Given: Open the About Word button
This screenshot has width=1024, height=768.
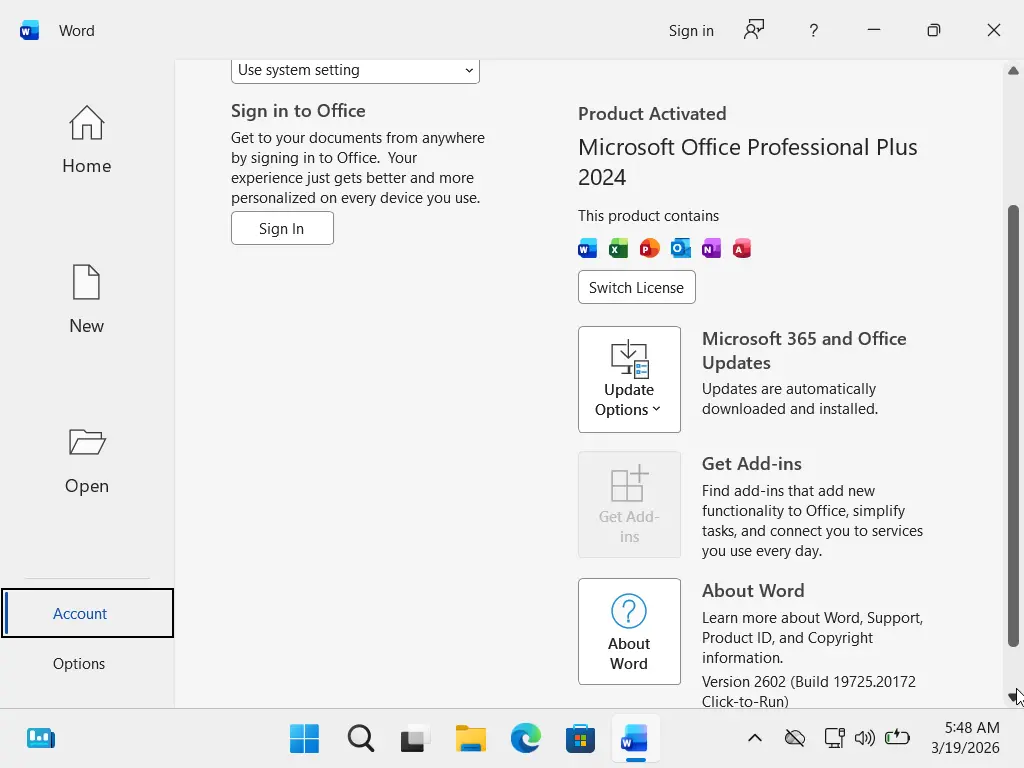Looking at the screenshot, I should click(x=630, y=632).
